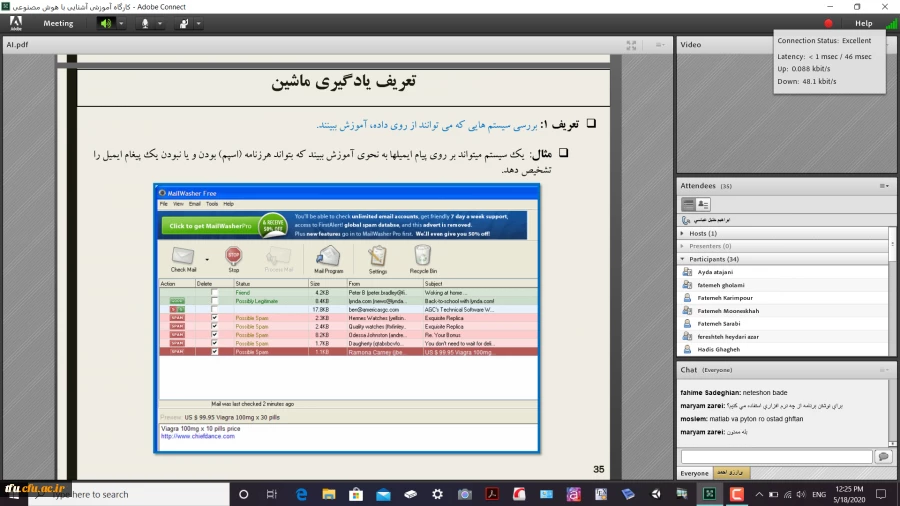
Task: Expand the Hosts (1) group
Action: [682, 233]
